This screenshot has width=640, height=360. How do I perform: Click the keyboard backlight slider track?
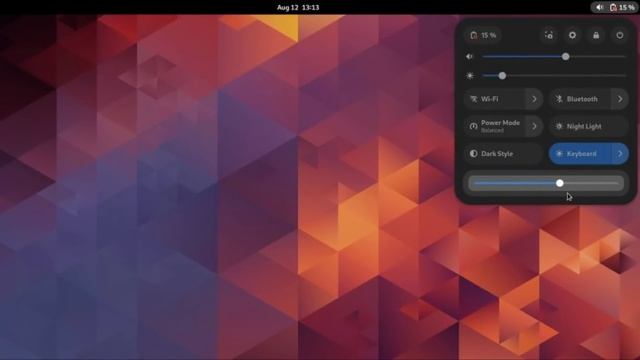point(546,183)
